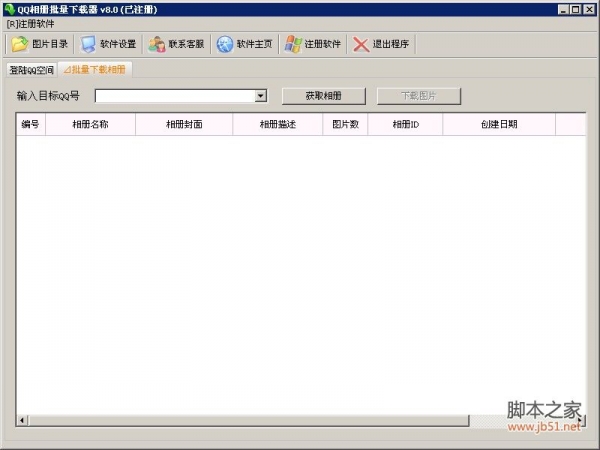Image resolution: width=600 pixels, height=450 pixels.
Task: Click the app logo in title bar
Action: [x=9, y=9]
